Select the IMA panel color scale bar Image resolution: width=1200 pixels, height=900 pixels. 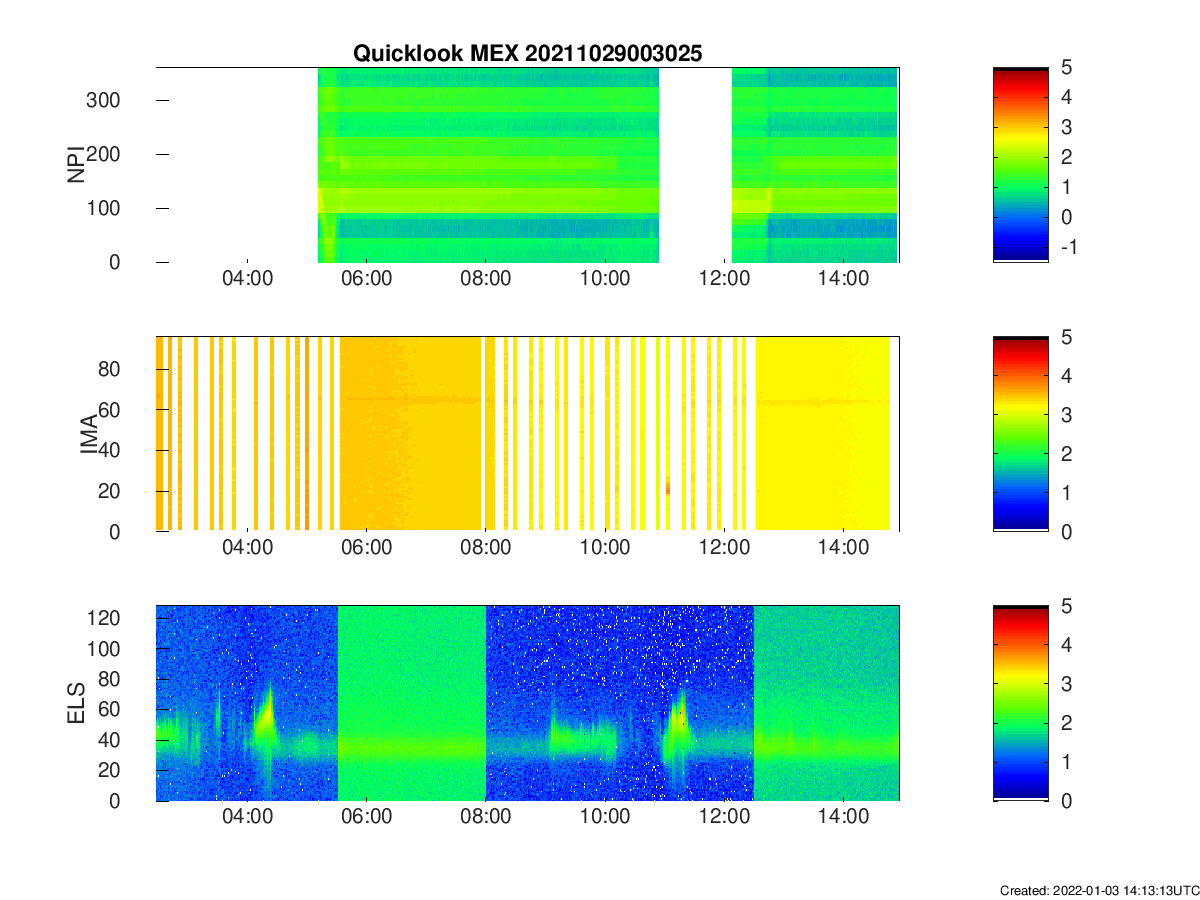1021,434
